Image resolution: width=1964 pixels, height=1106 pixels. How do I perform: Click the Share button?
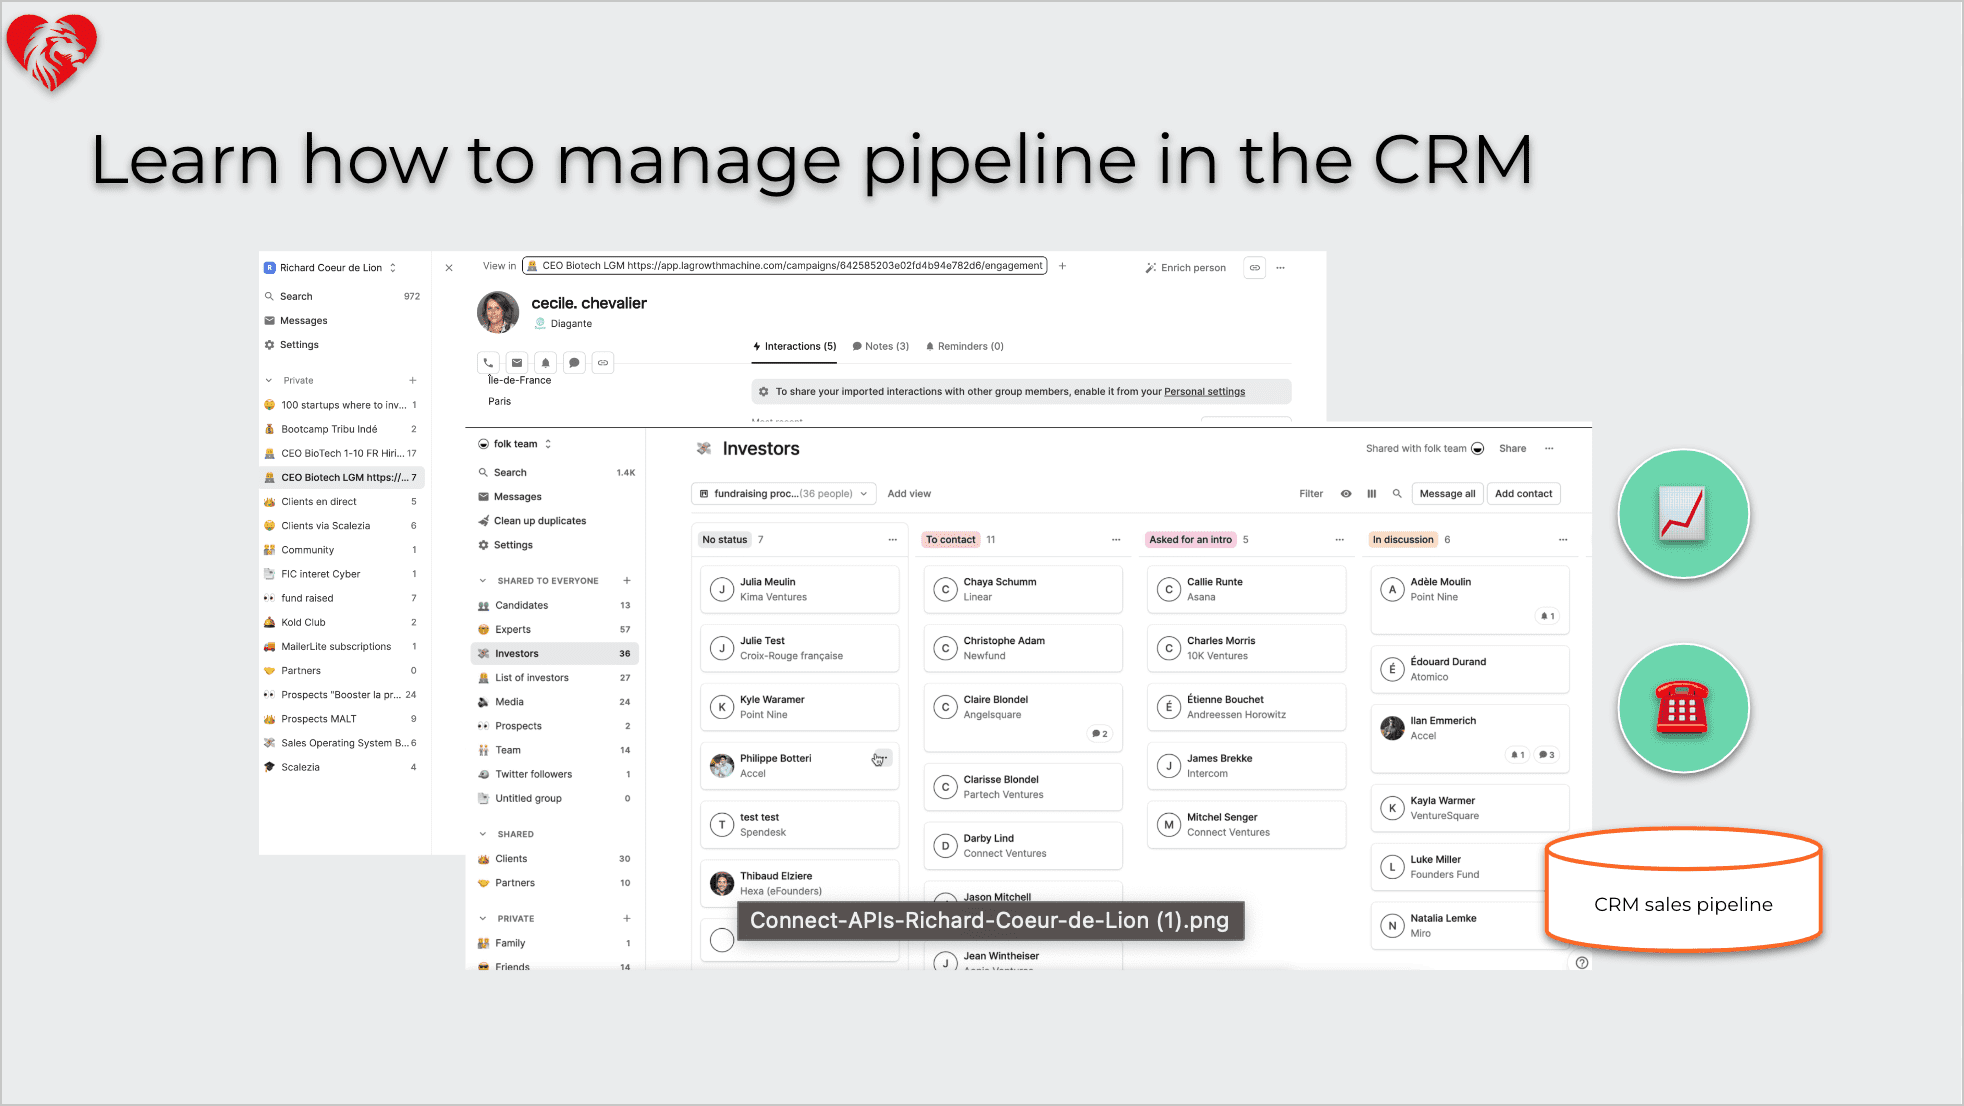(1512, 448)
